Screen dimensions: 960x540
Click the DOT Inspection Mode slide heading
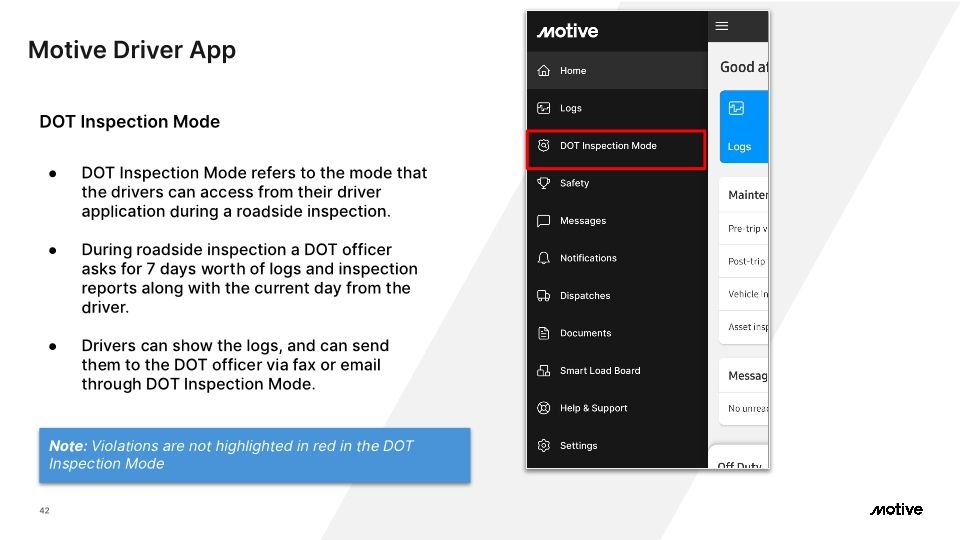(129, 121)
